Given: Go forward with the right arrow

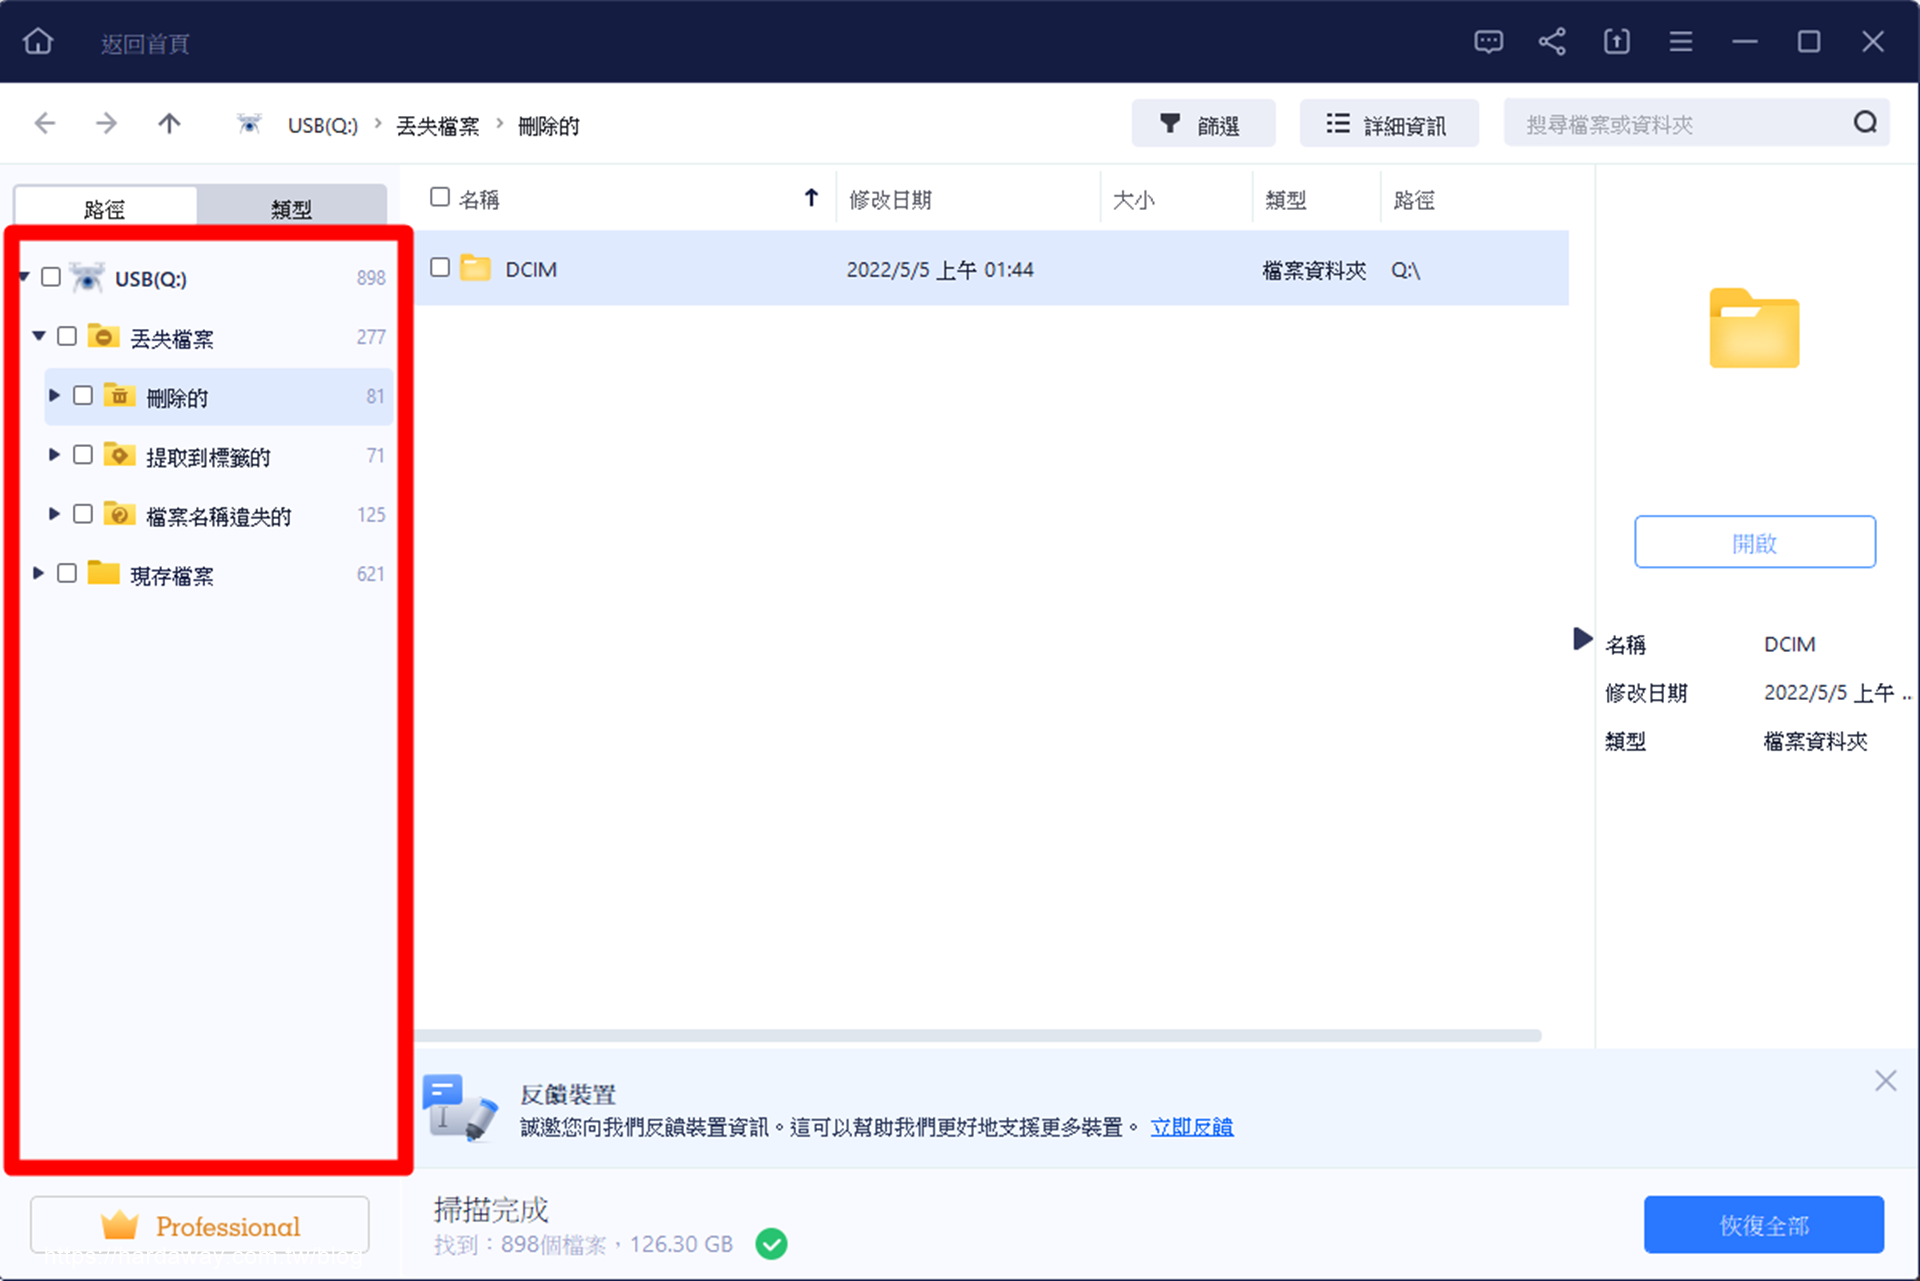Looking at the screenshot, I should [x=106, y=123].
